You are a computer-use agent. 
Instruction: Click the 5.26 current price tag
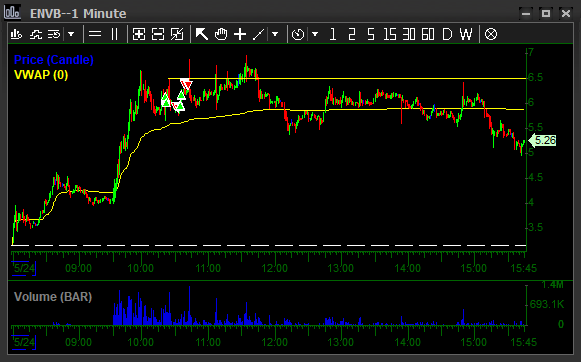coord(543,140)
